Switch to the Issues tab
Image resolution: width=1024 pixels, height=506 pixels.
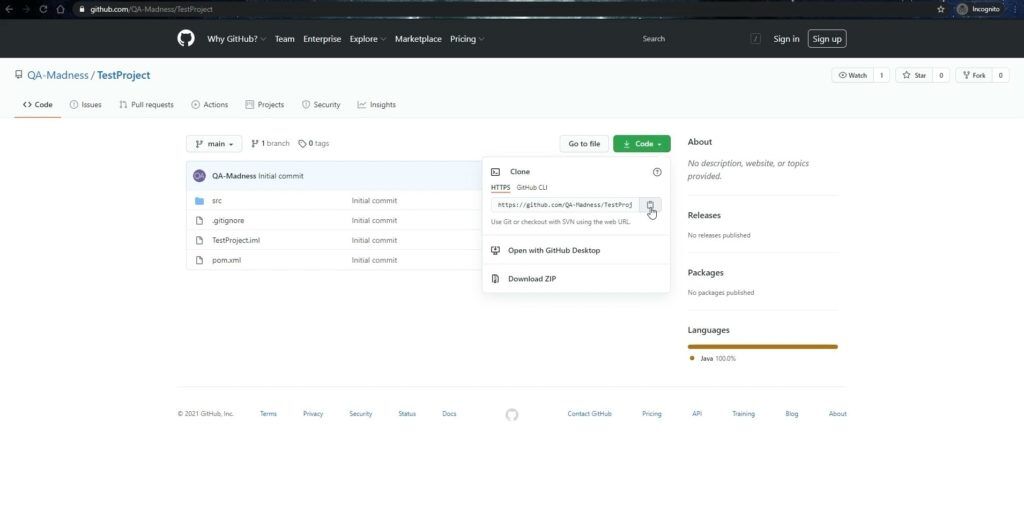pyautogui.click(x=86, y=104)
